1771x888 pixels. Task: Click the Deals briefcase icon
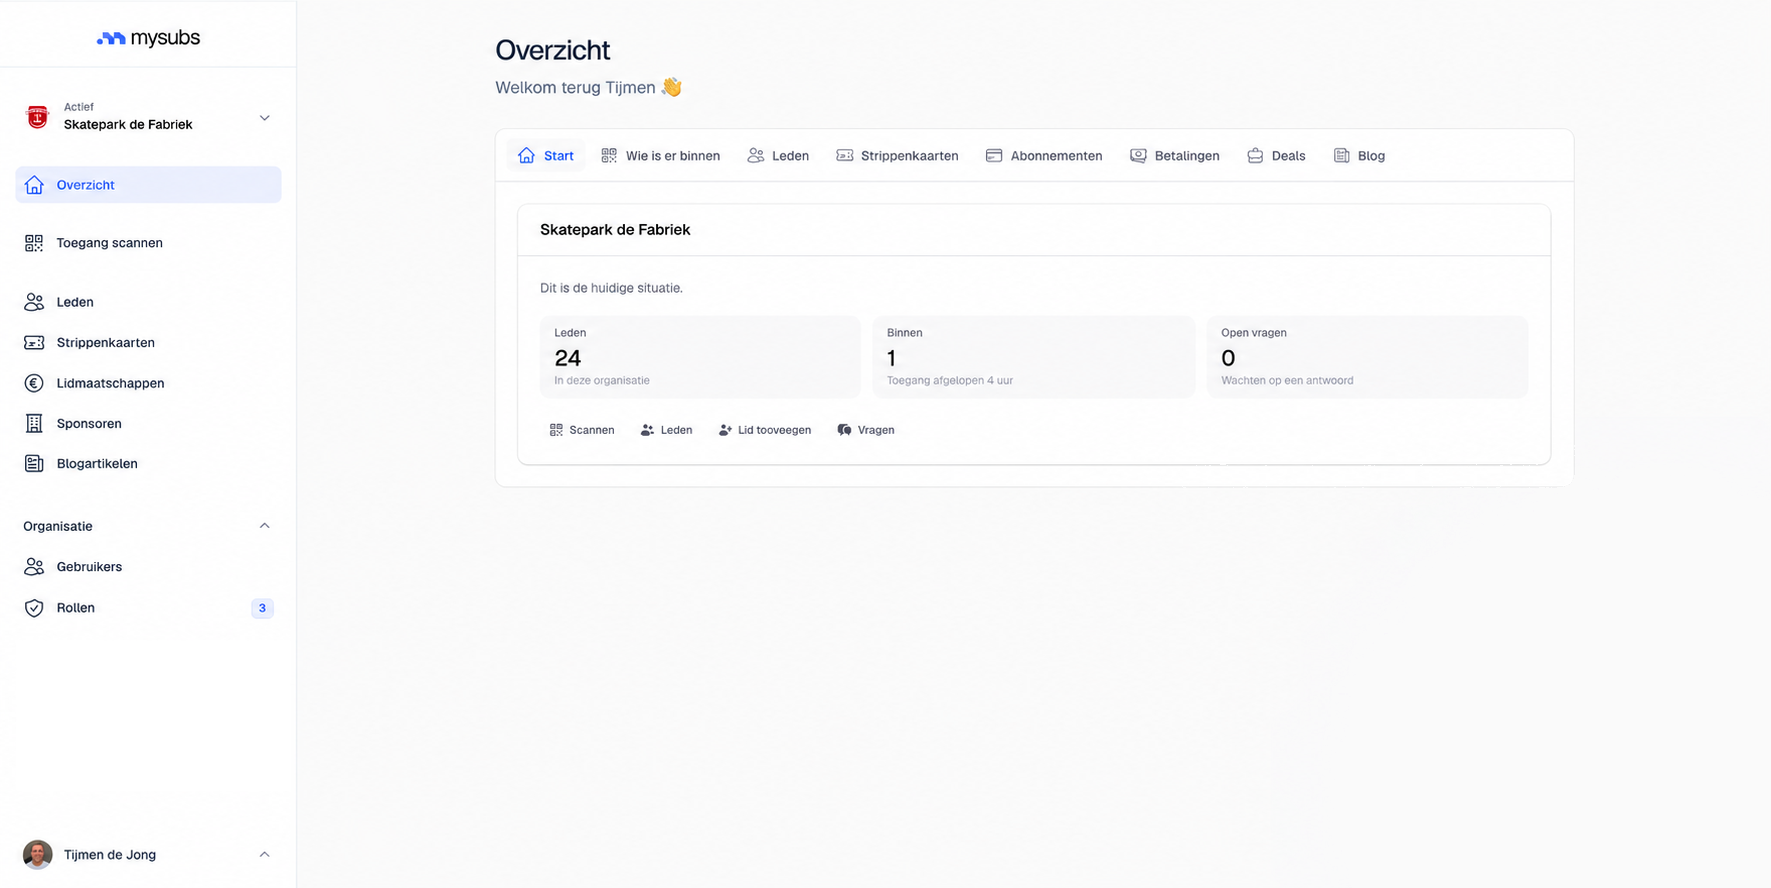[1255, 156]
